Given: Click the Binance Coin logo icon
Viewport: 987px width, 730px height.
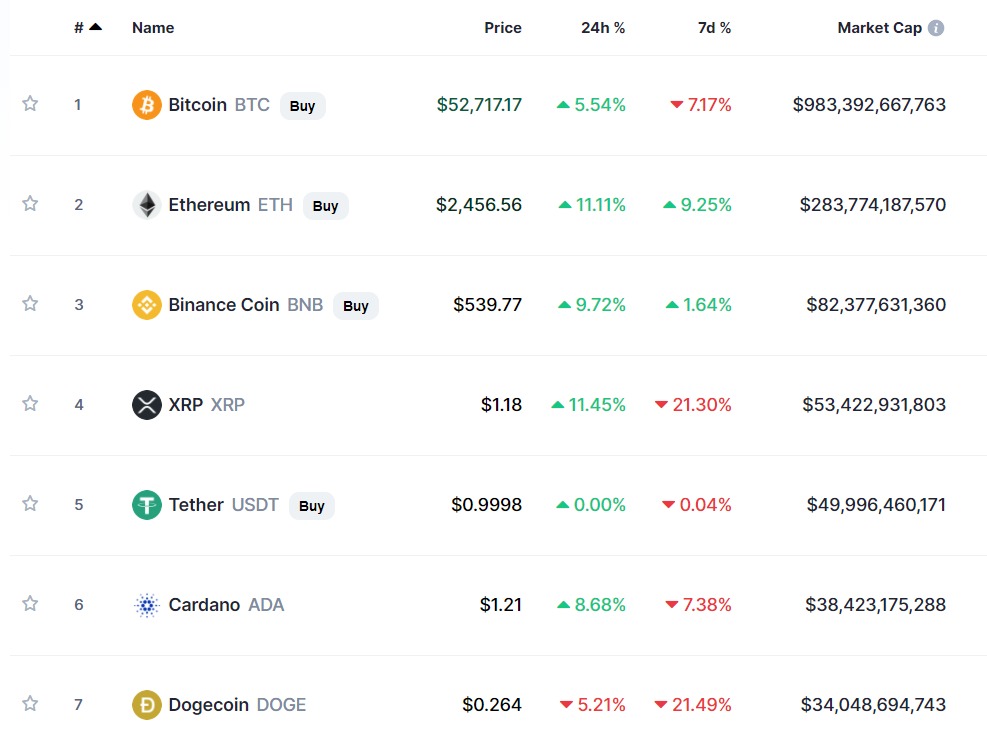Looking at the screenshot, I should pos(146,305).
